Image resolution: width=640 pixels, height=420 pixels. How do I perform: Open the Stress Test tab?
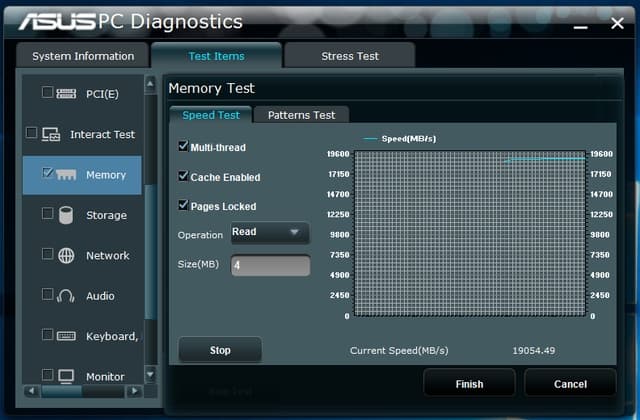click(x=350, y=56)
